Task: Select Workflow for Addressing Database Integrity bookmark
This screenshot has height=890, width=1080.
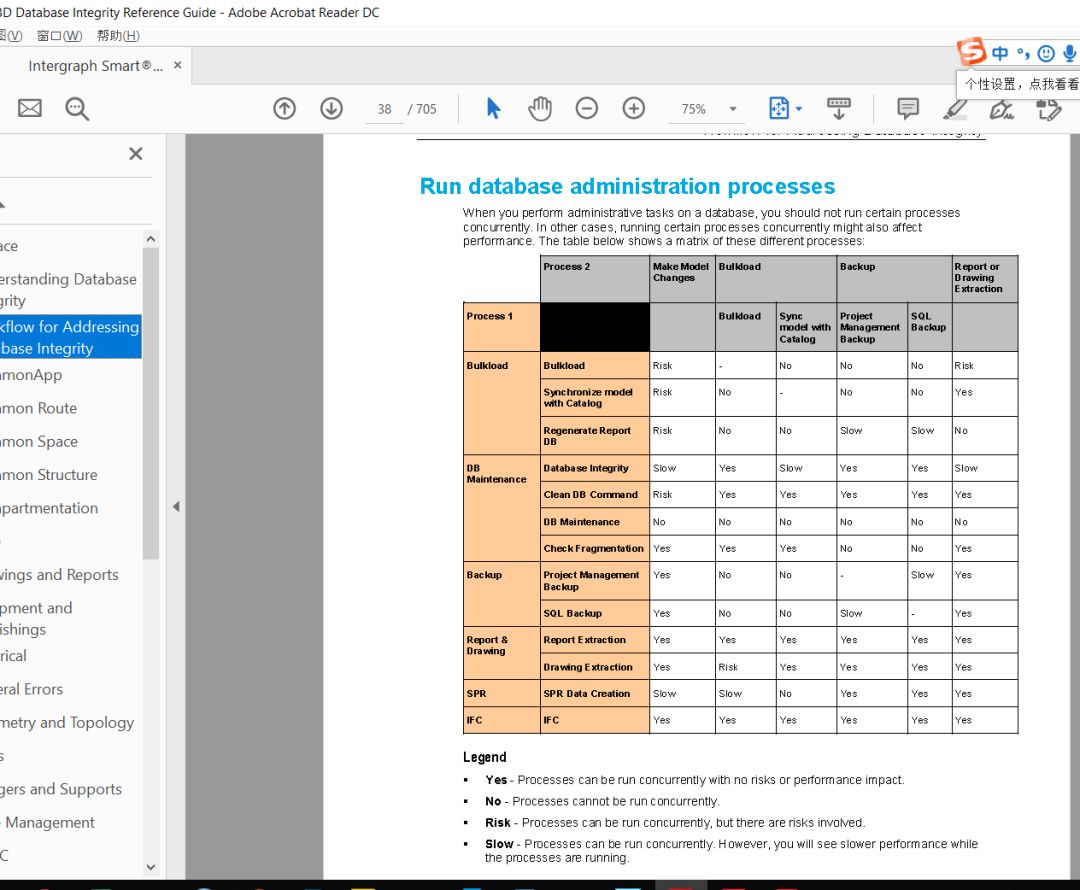Action: 70,337
